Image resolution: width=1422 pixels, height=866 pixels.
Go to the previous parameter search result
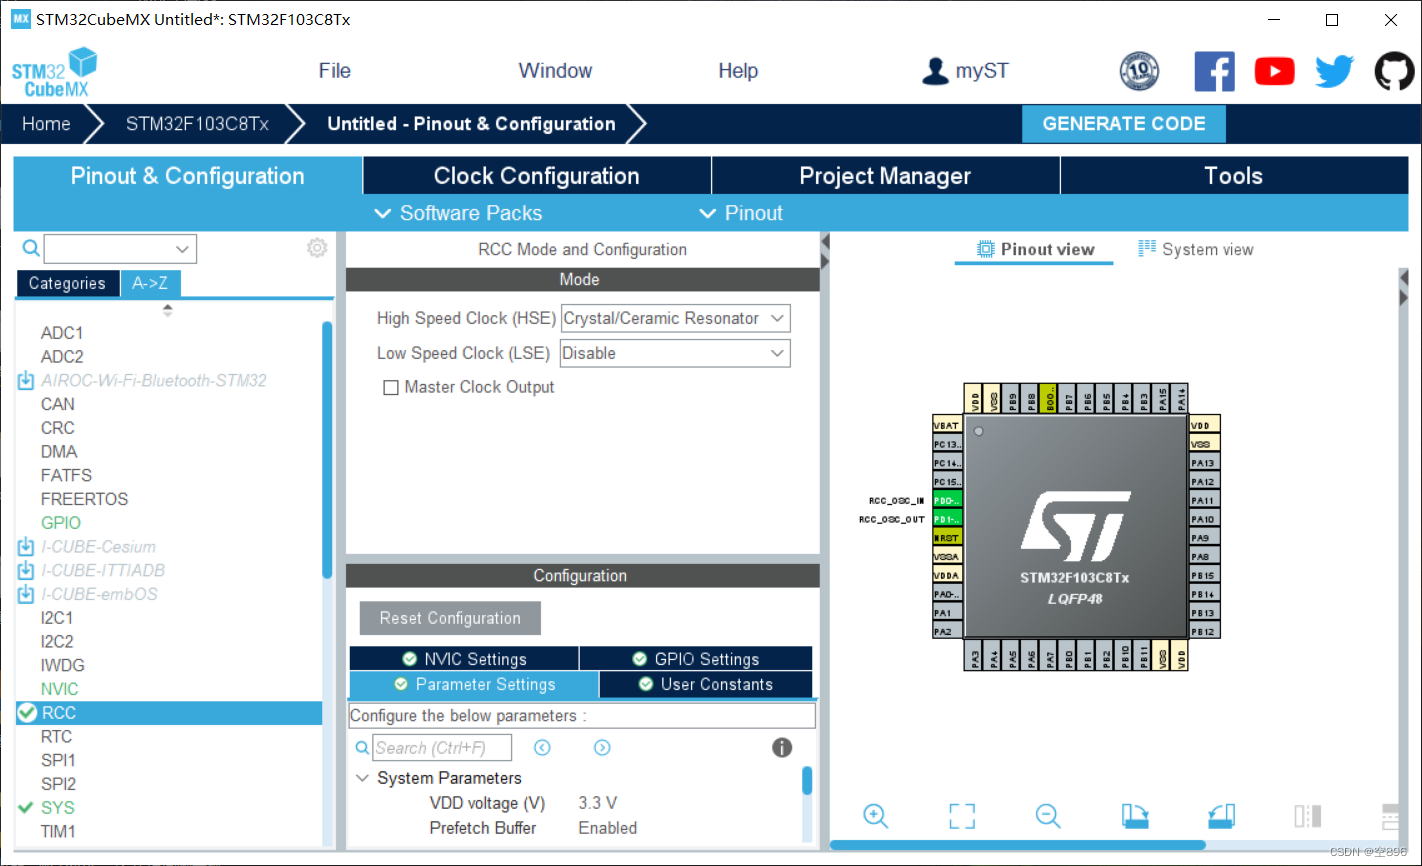[x=542, y=747]
